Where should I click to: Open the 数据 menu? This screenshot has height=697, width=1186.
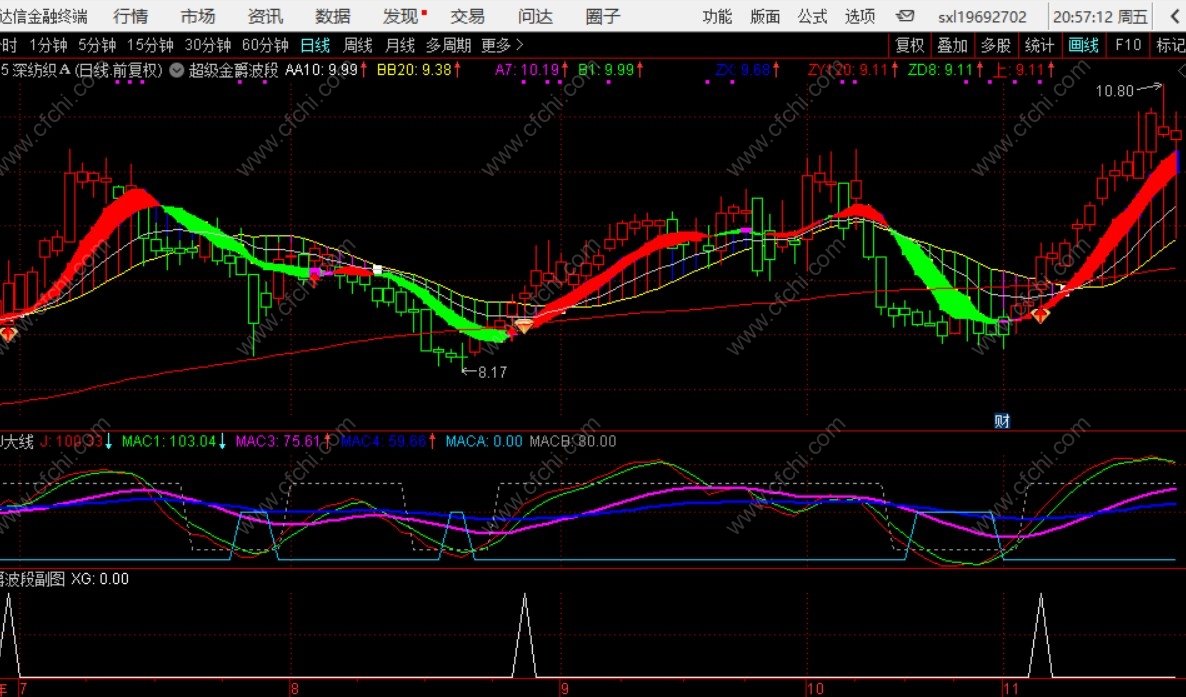pyautogui.click(x=333, y=16)
